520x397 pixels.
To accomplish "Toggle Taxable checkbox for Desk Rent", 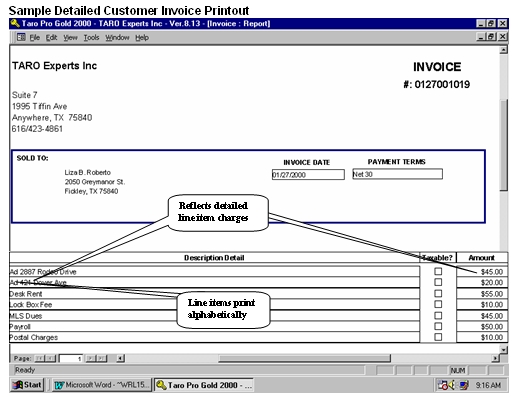I will [x=438, y=293].
